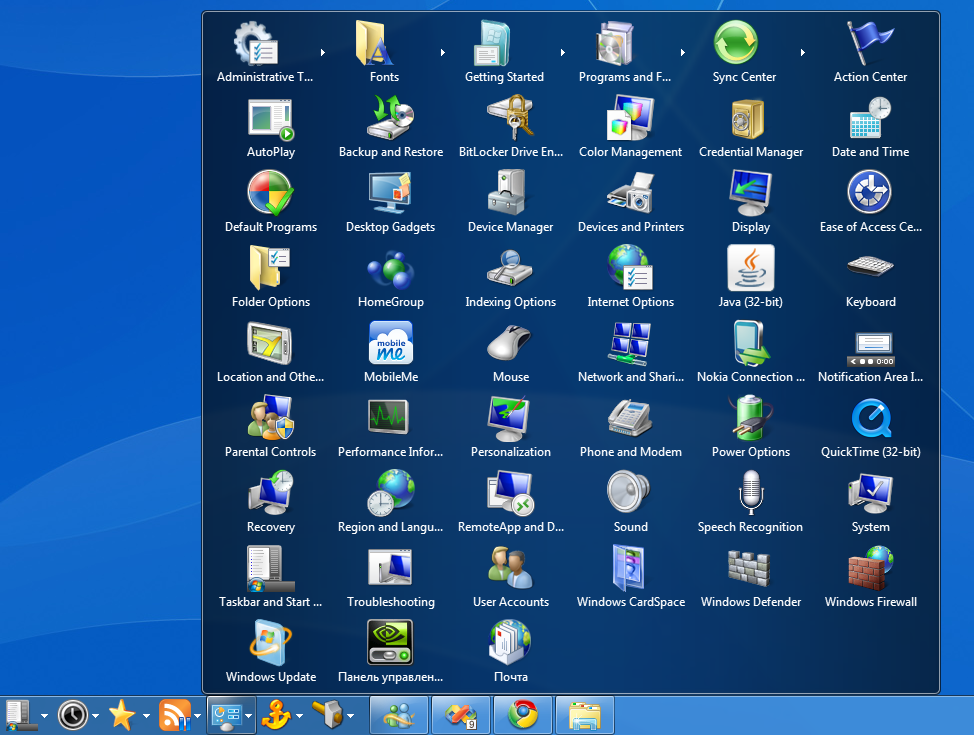Open Programs and Features icon
The height and width of the screenshot is (735, 974).
click(614, 43)
